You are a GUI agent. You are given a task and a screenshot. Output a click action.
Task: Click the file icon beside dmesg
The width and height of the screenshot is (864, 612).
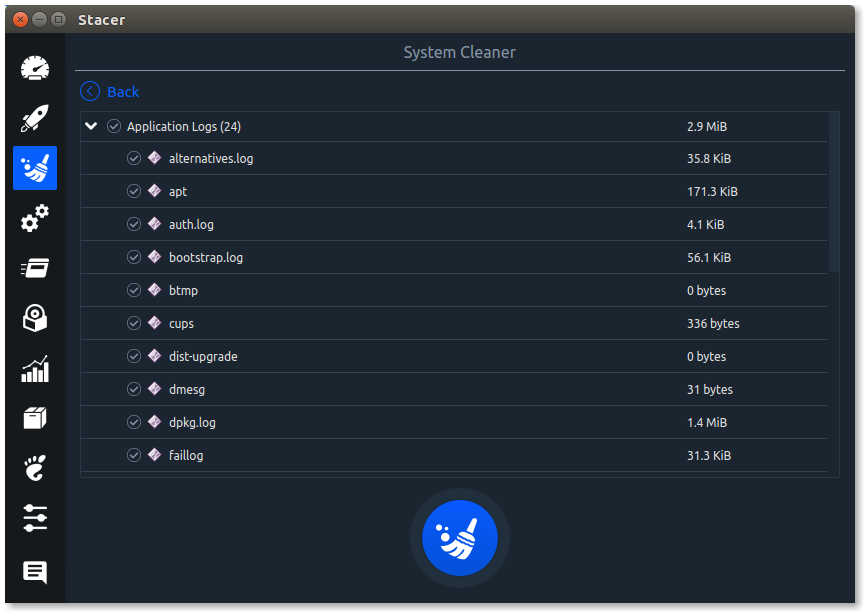pyautogui.click(x=155, y=389)
